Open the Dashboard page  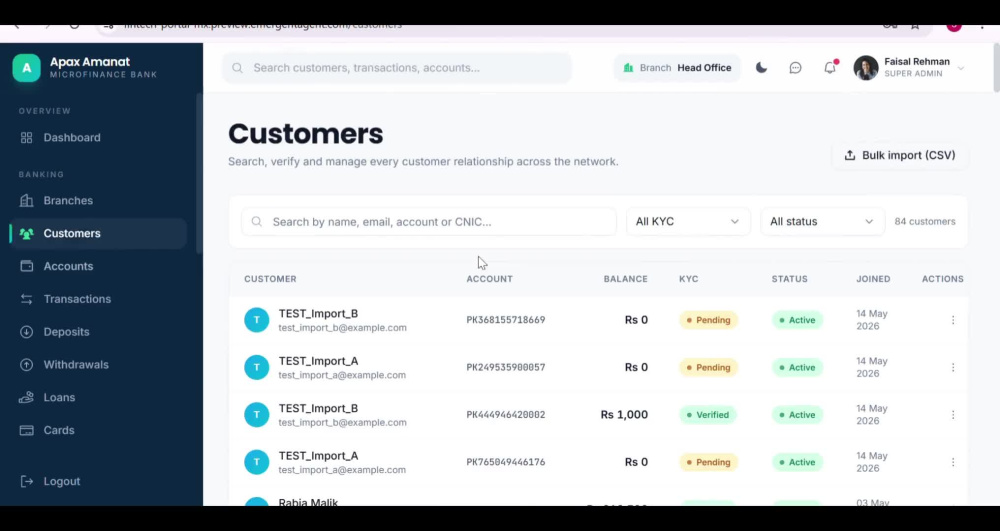tap(99, 138)
